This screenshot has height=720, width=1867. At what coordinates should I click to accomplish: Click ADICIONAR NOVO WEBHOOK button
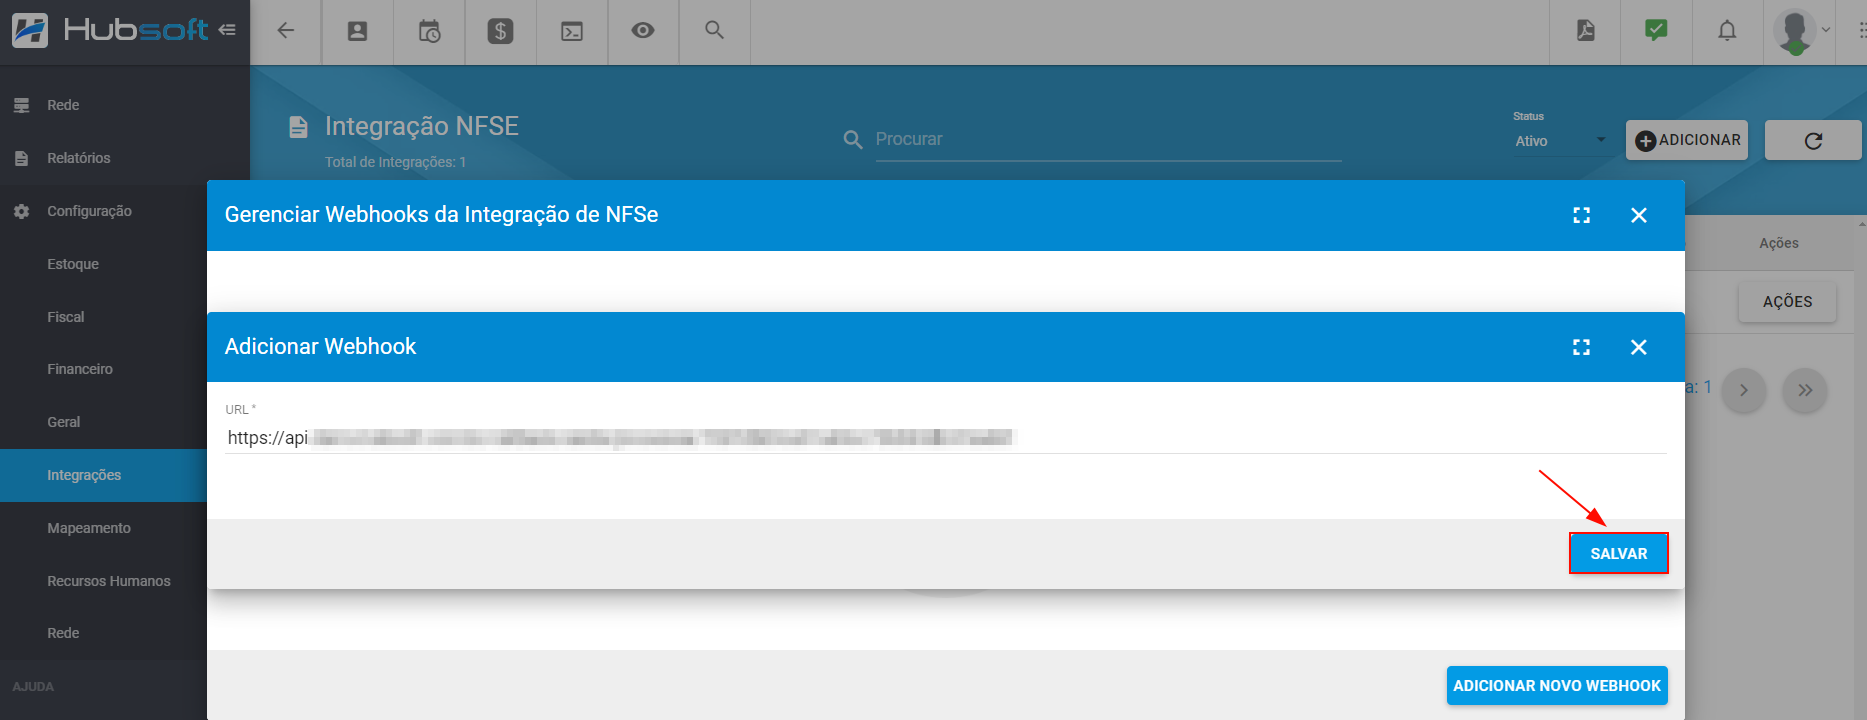(1557, 686)
